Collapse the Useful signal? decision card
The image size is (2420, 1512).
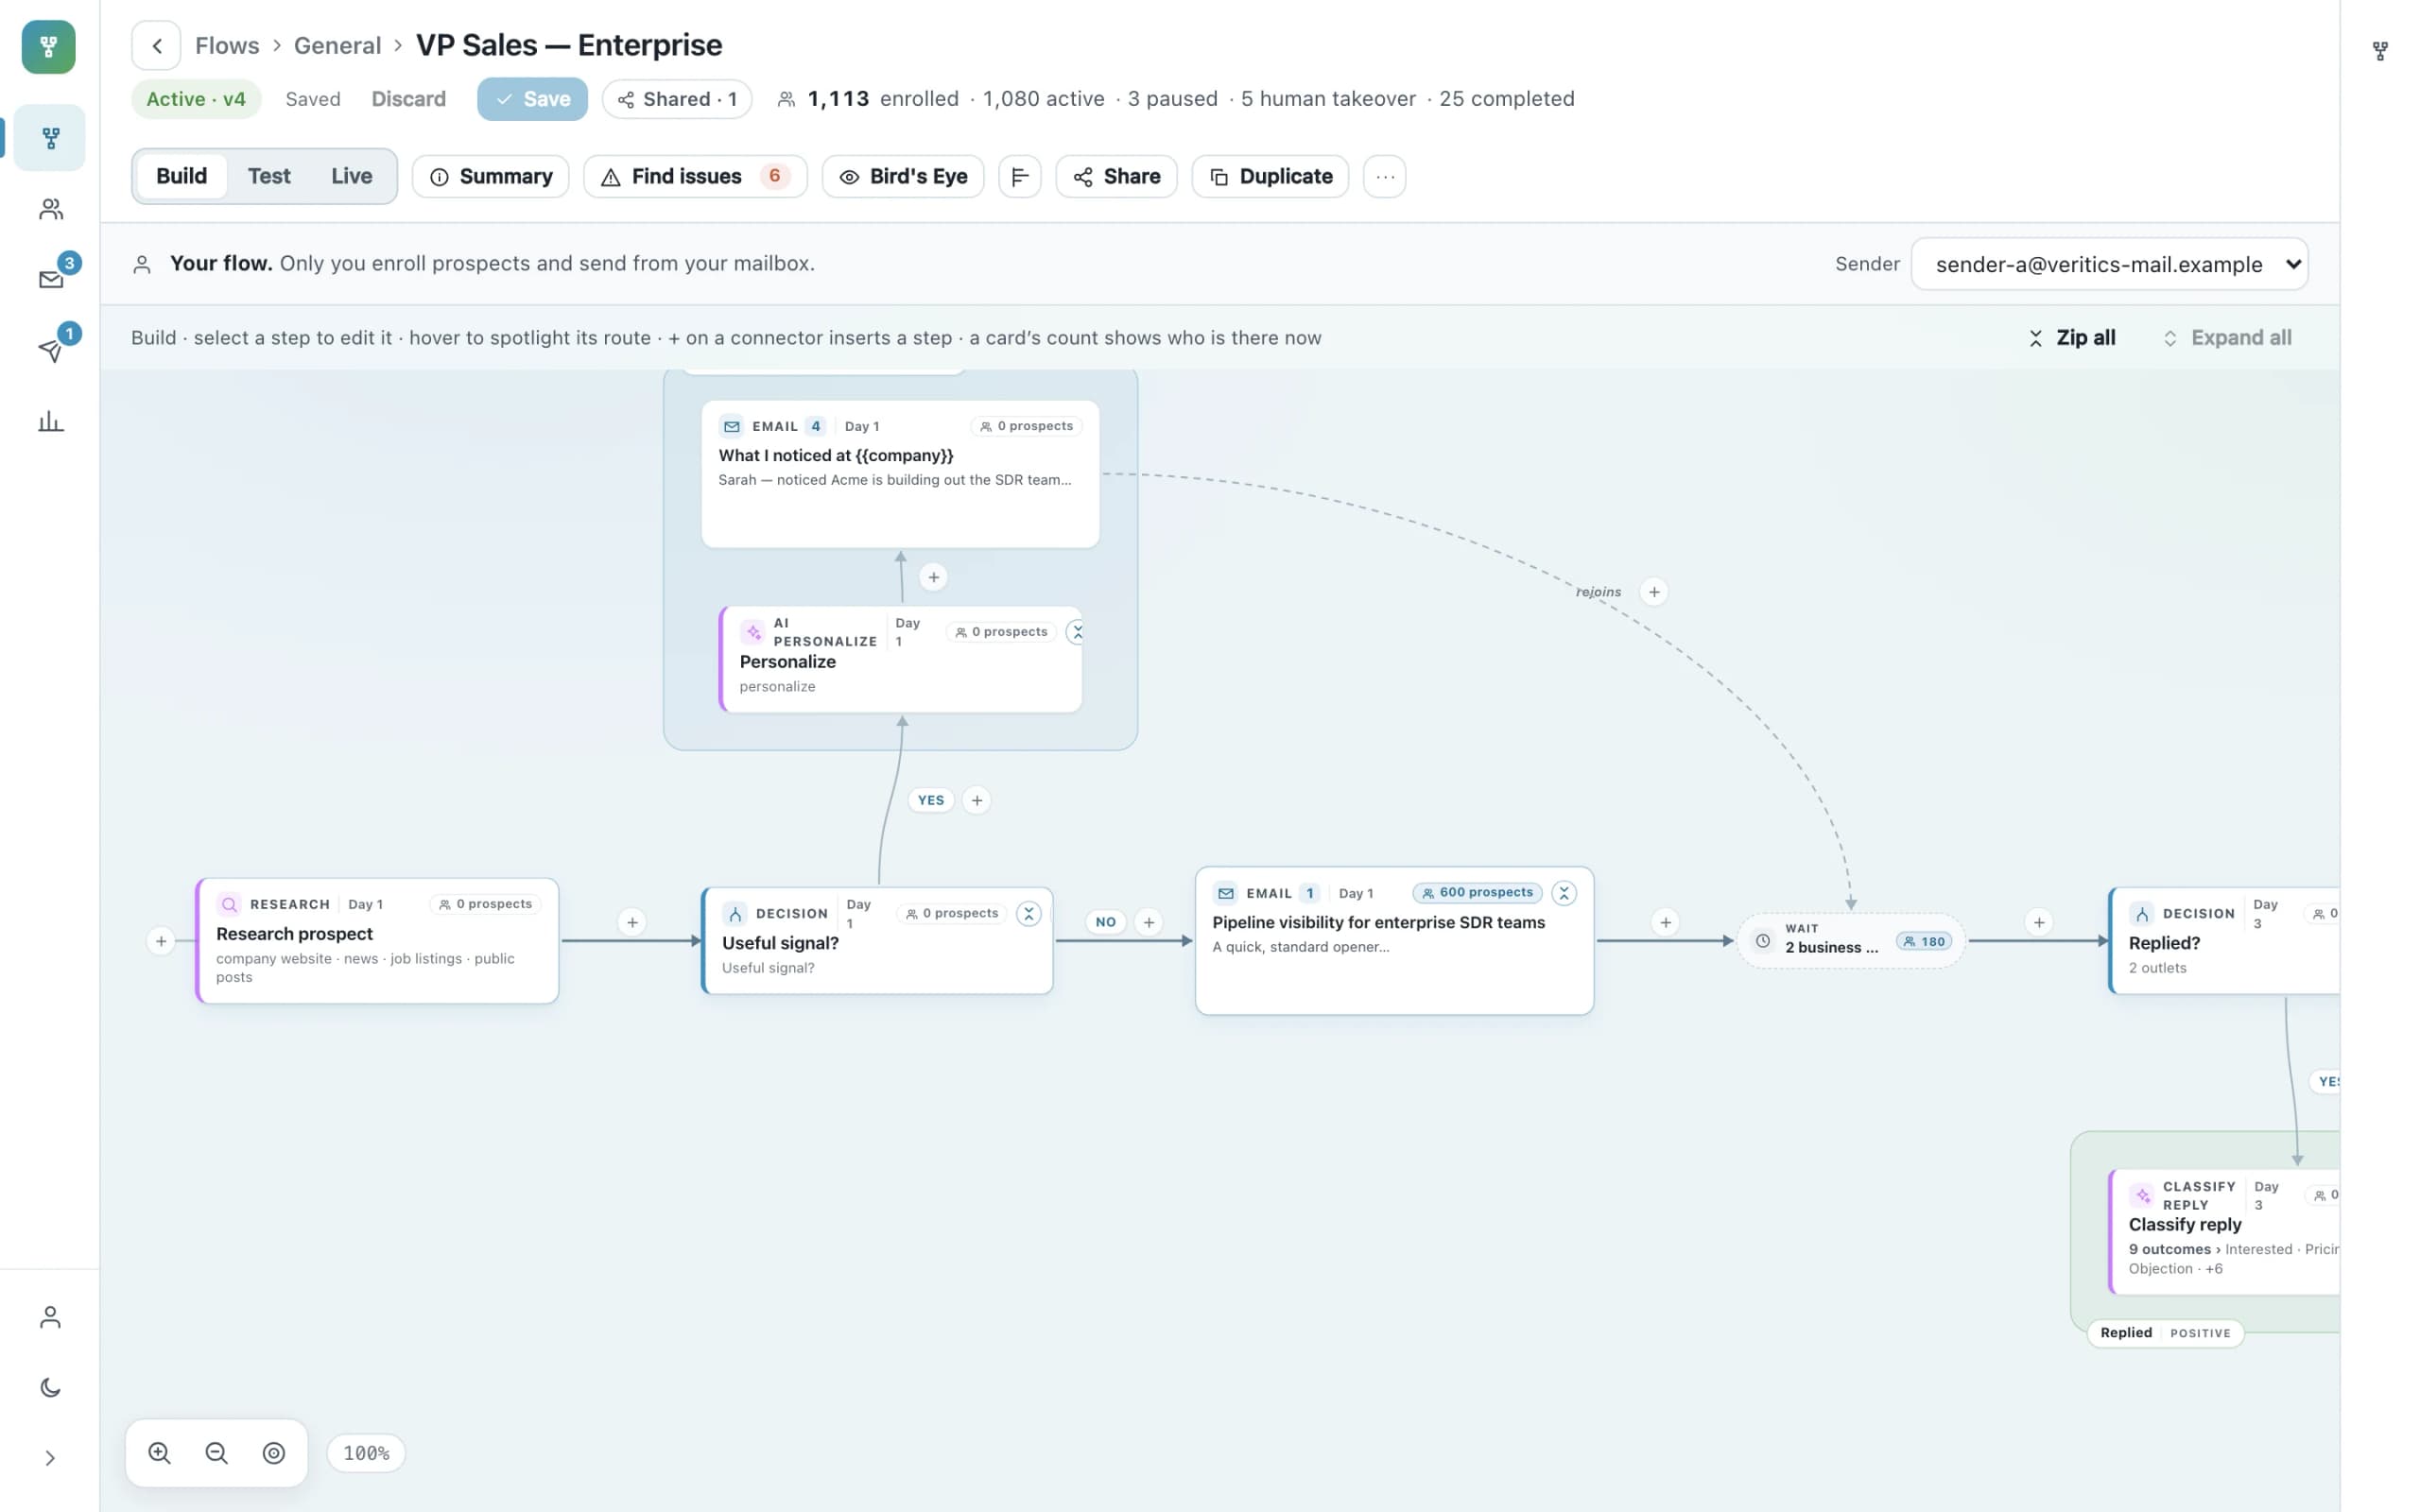1028,913
